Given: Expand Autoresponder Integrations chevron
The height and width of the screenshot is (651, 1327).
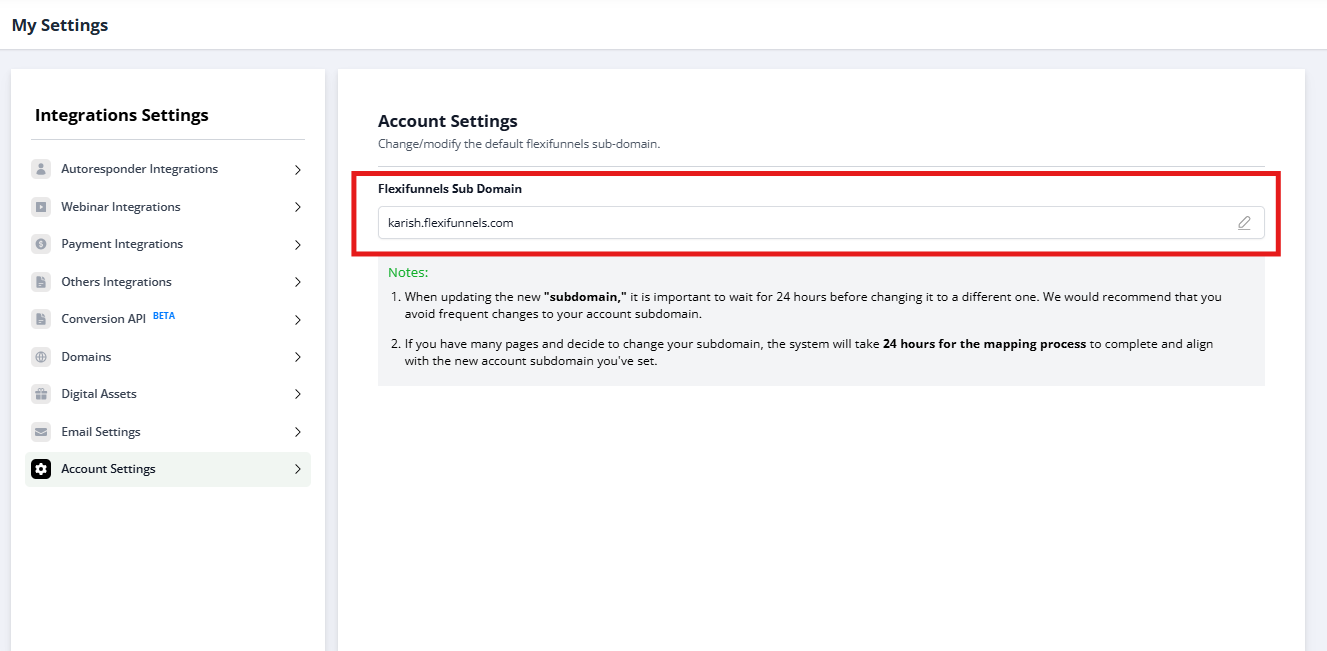Looking at the screenshot, I should (298, 170).
